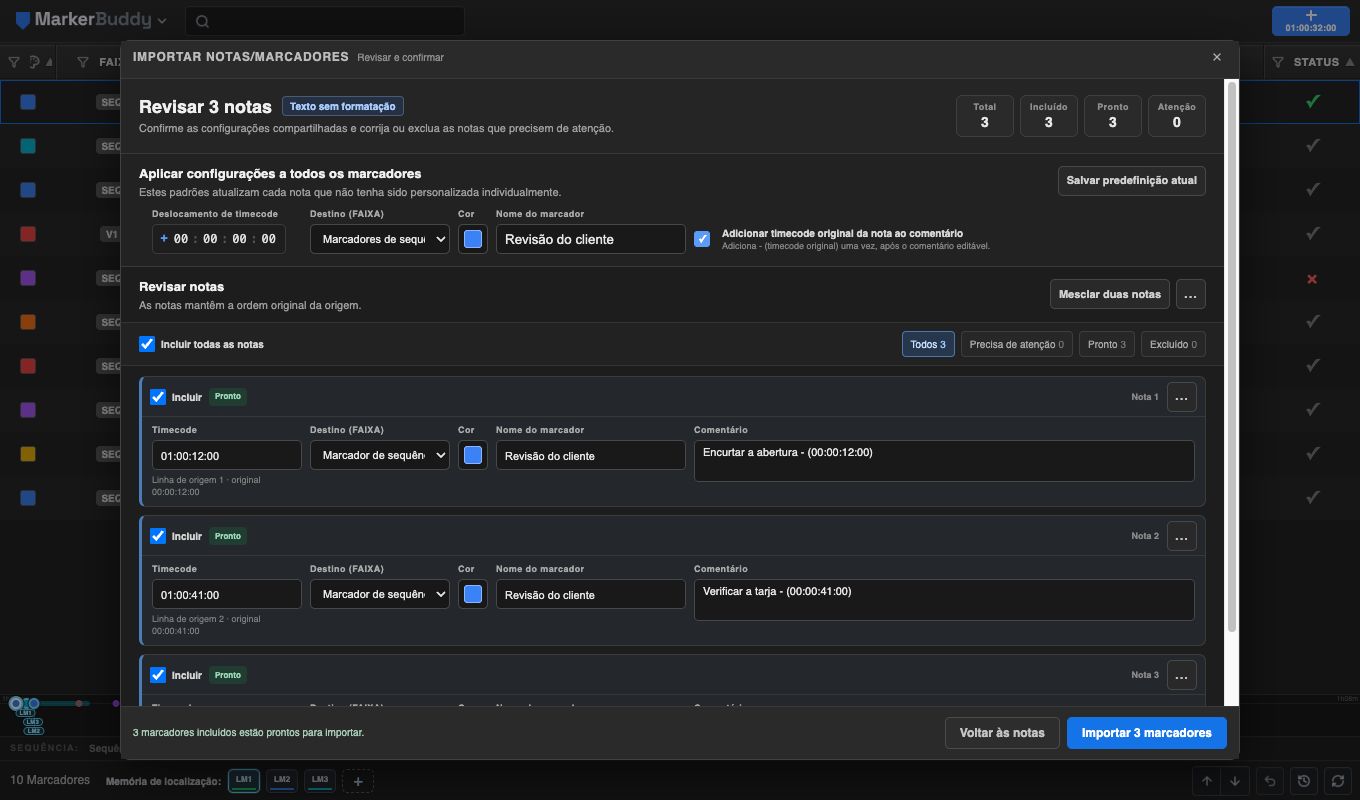Toggle the plus sign of the timecode offset

tap(164, 239)
